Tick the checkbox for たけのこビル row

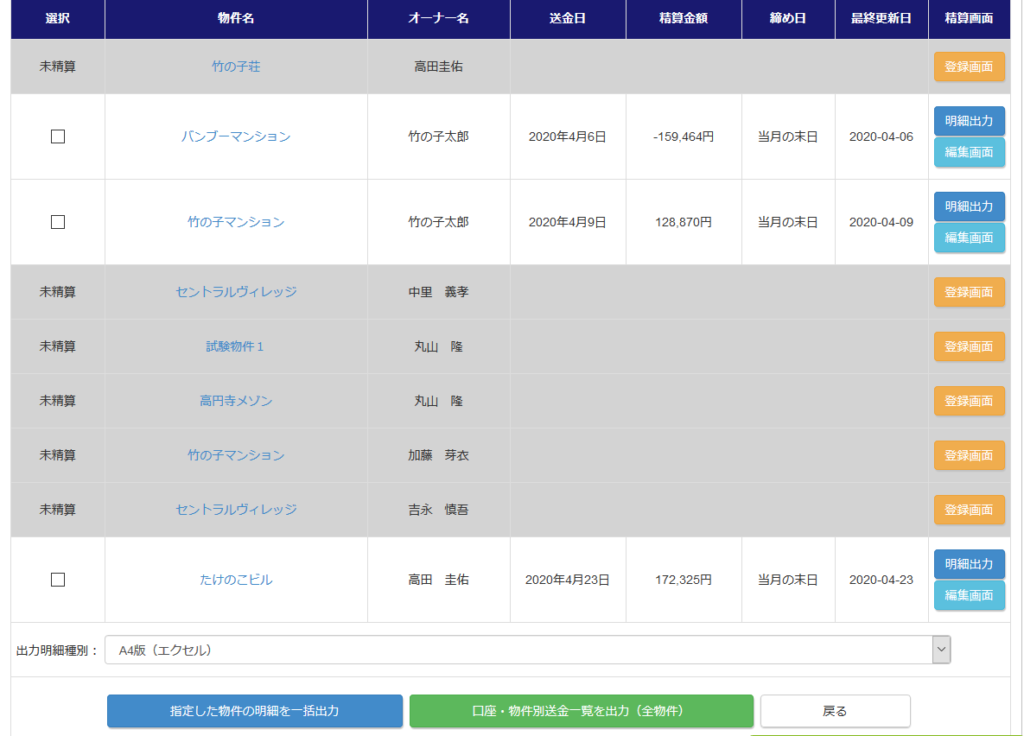pos(58,580)
